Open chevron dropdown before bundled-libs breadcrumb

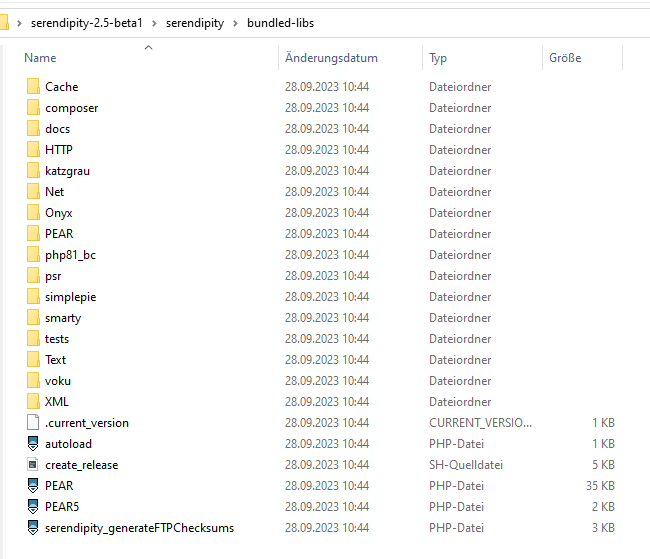point(235,22)
